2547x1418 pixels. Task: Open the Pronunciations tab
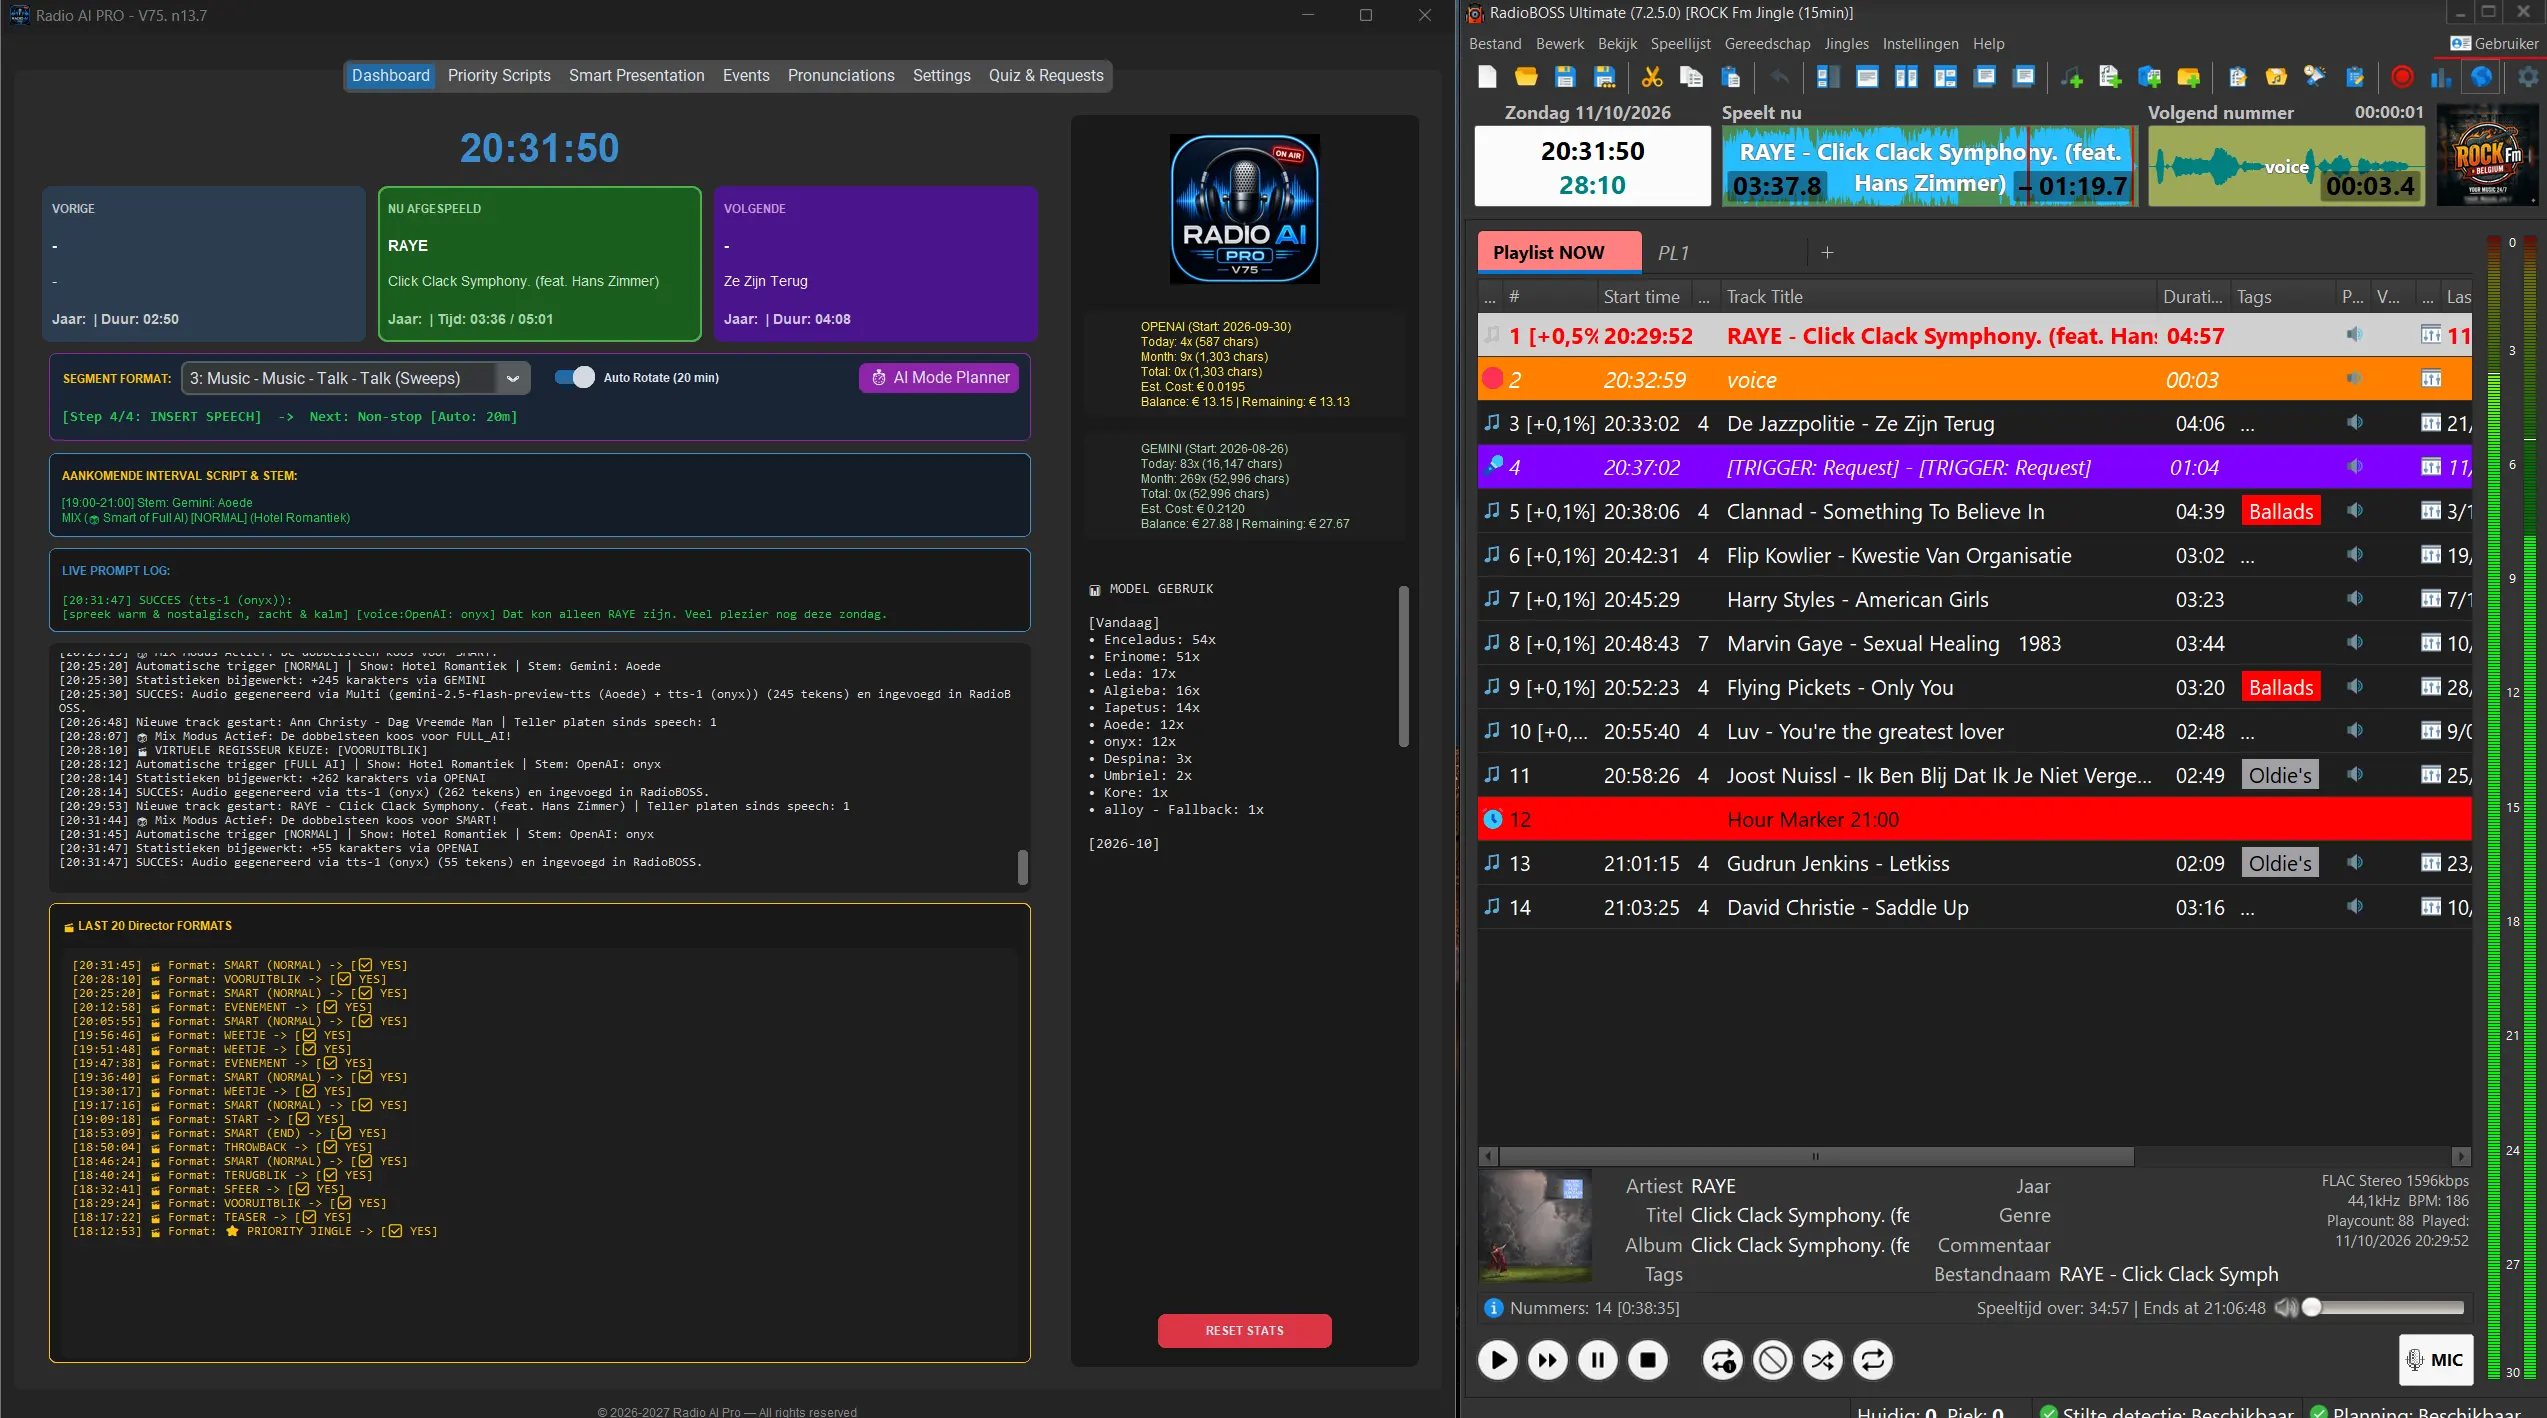841,76
